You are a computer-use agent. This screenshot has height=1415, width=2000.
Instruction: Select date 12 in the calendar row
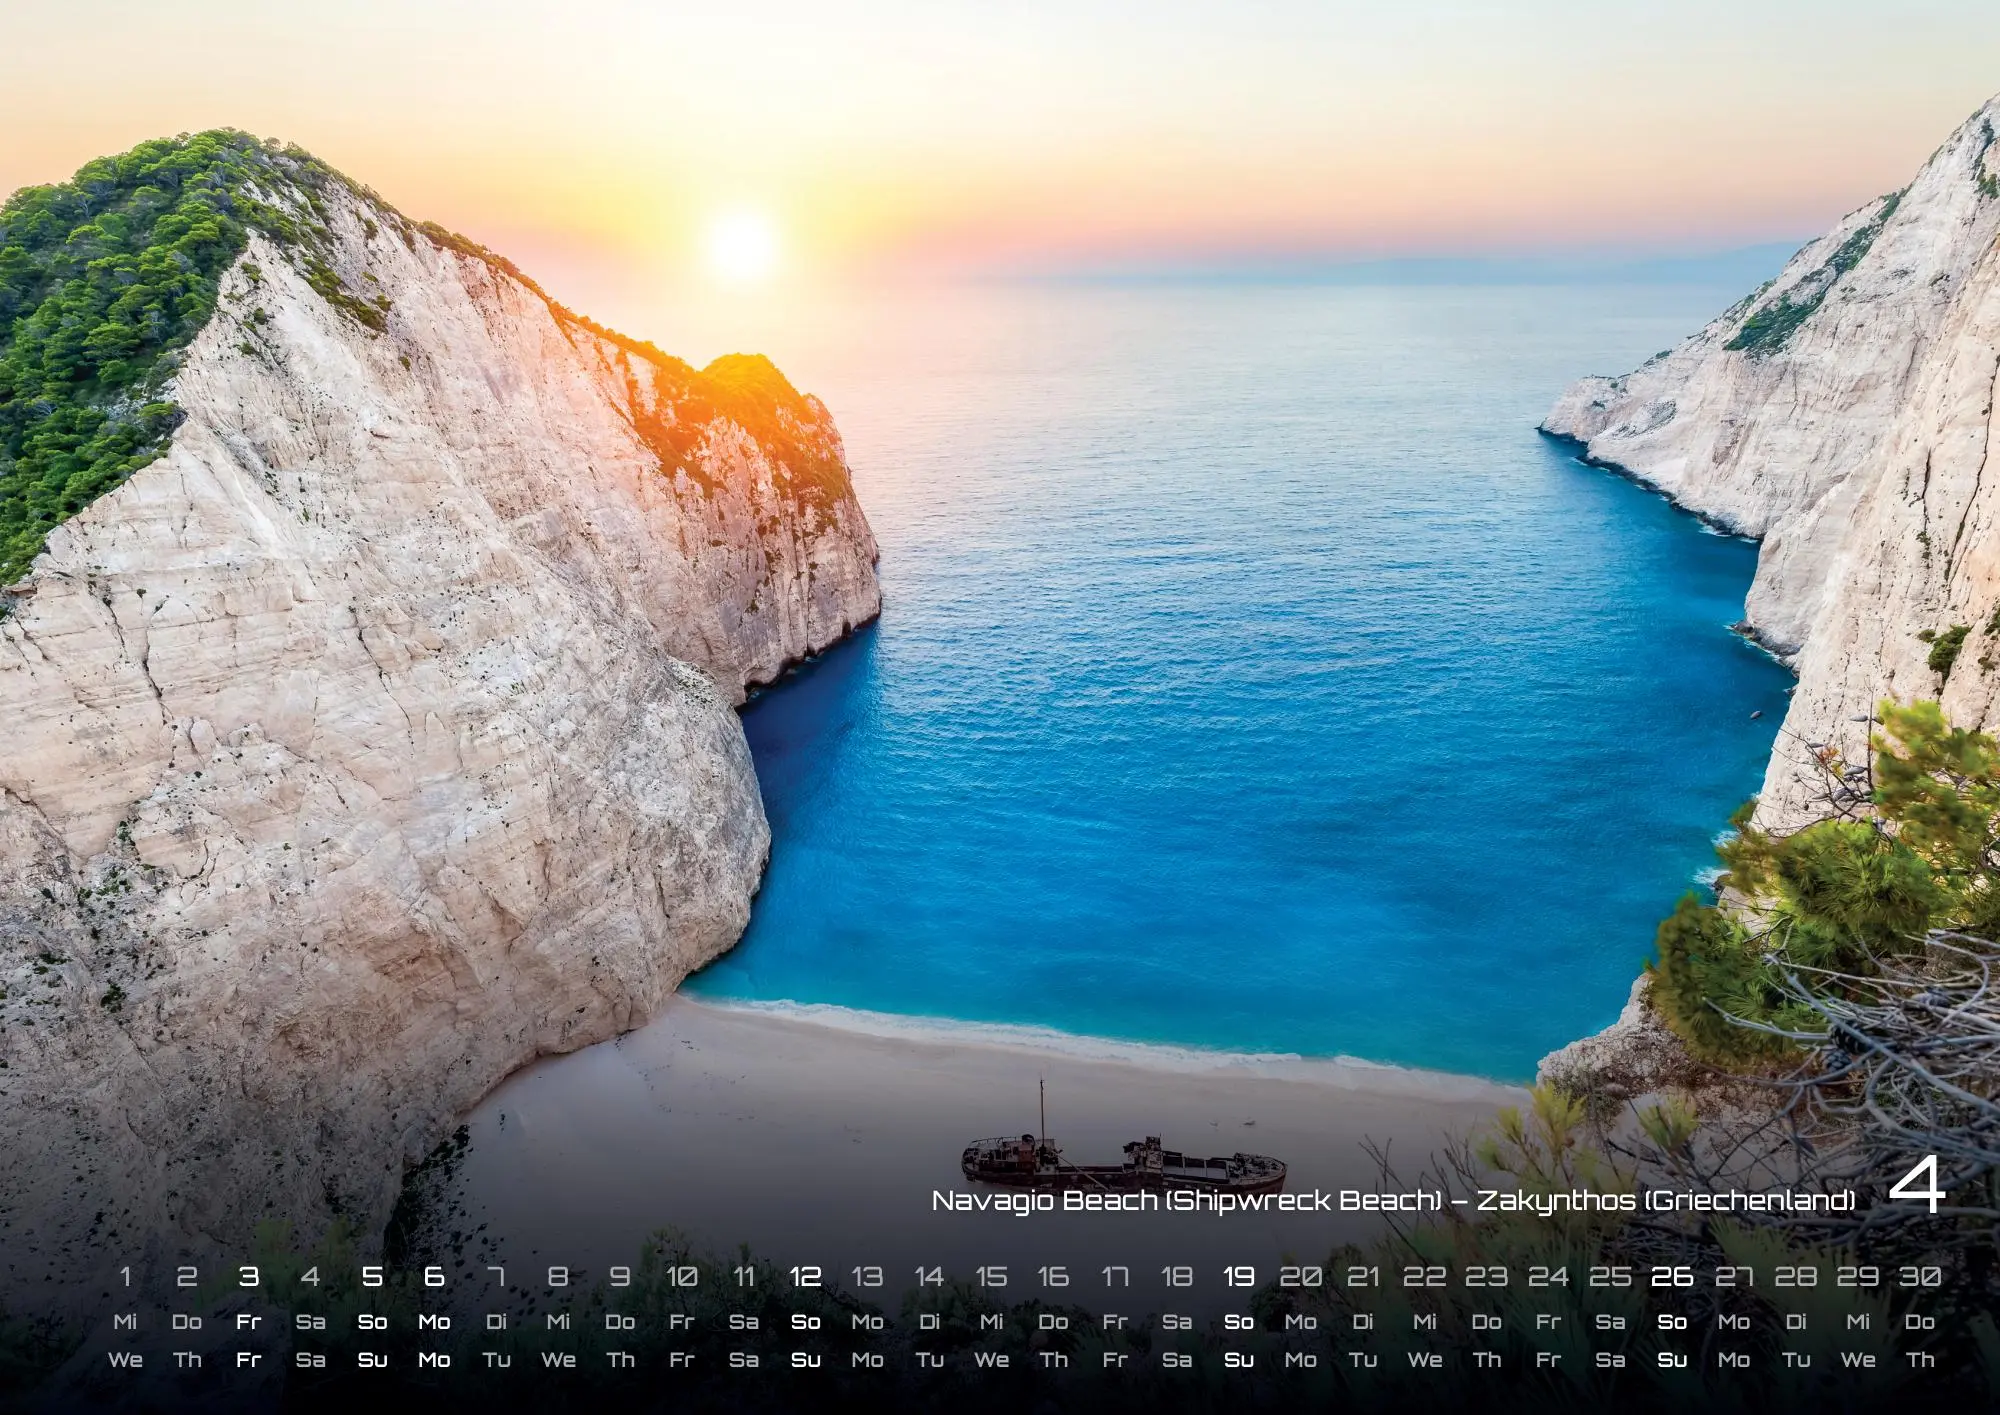coord(805,1277)
